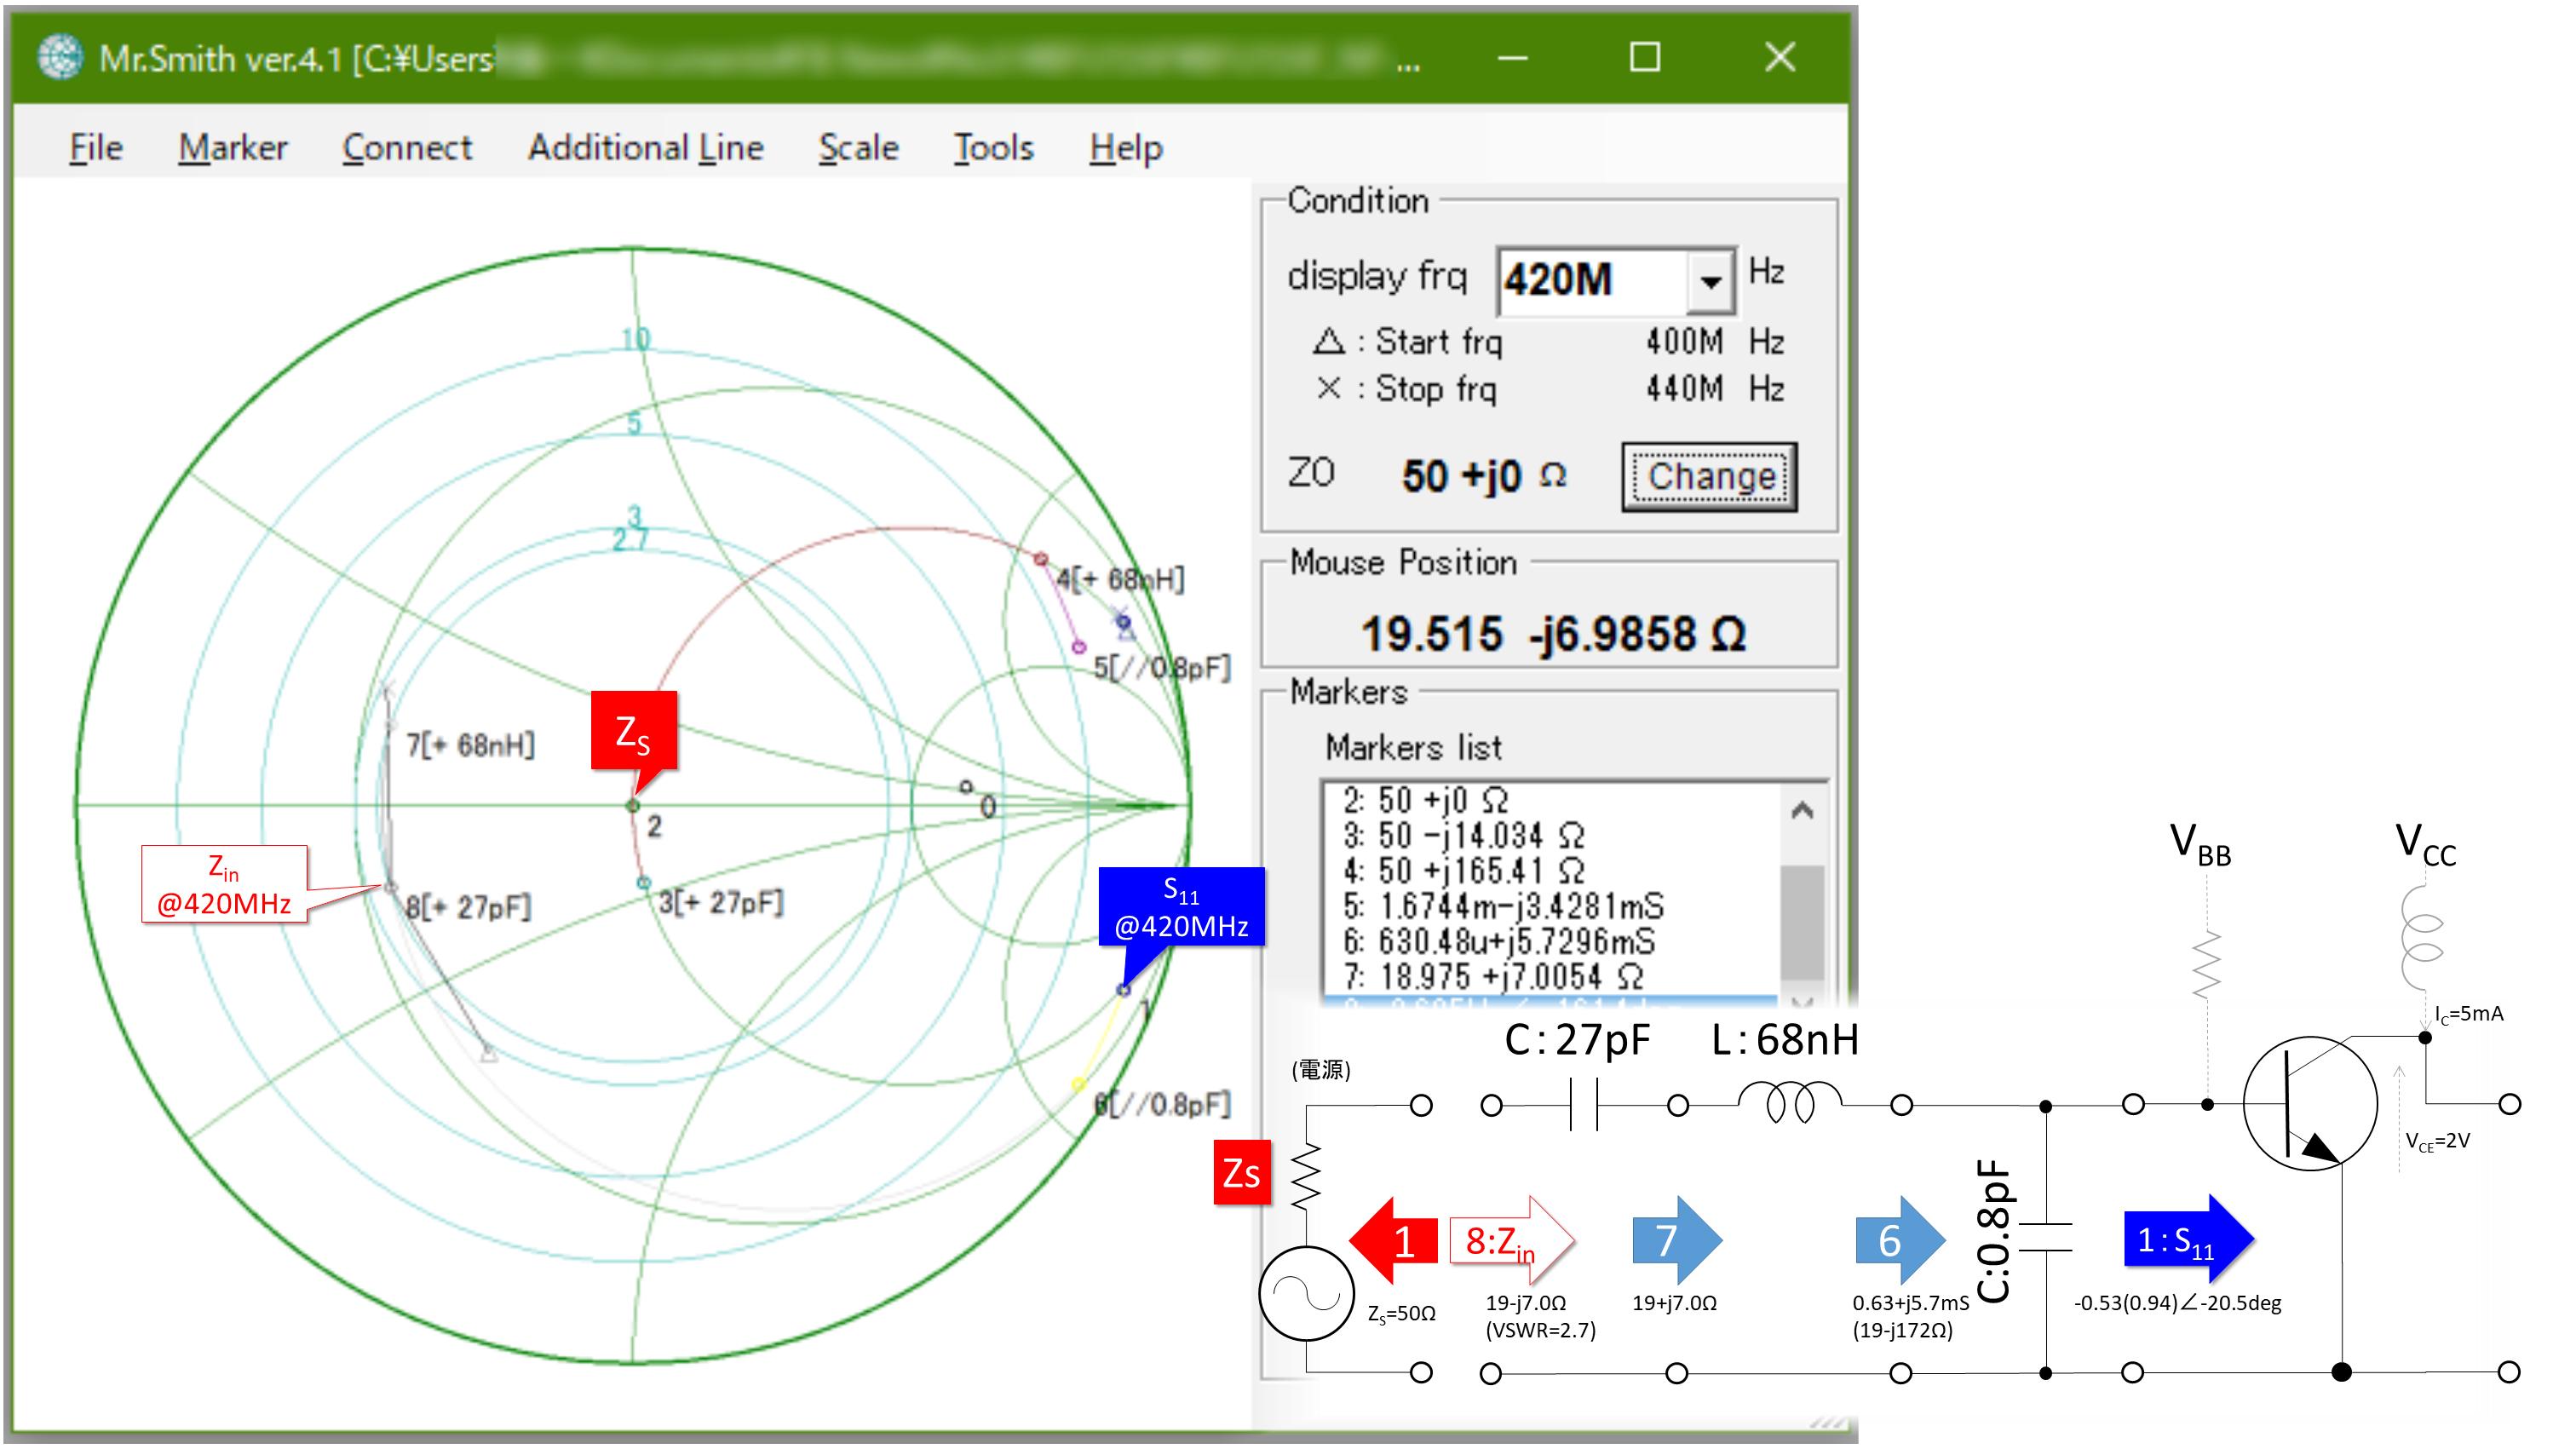
Task: Click marker 2 point at chart center
Action: 633,806
